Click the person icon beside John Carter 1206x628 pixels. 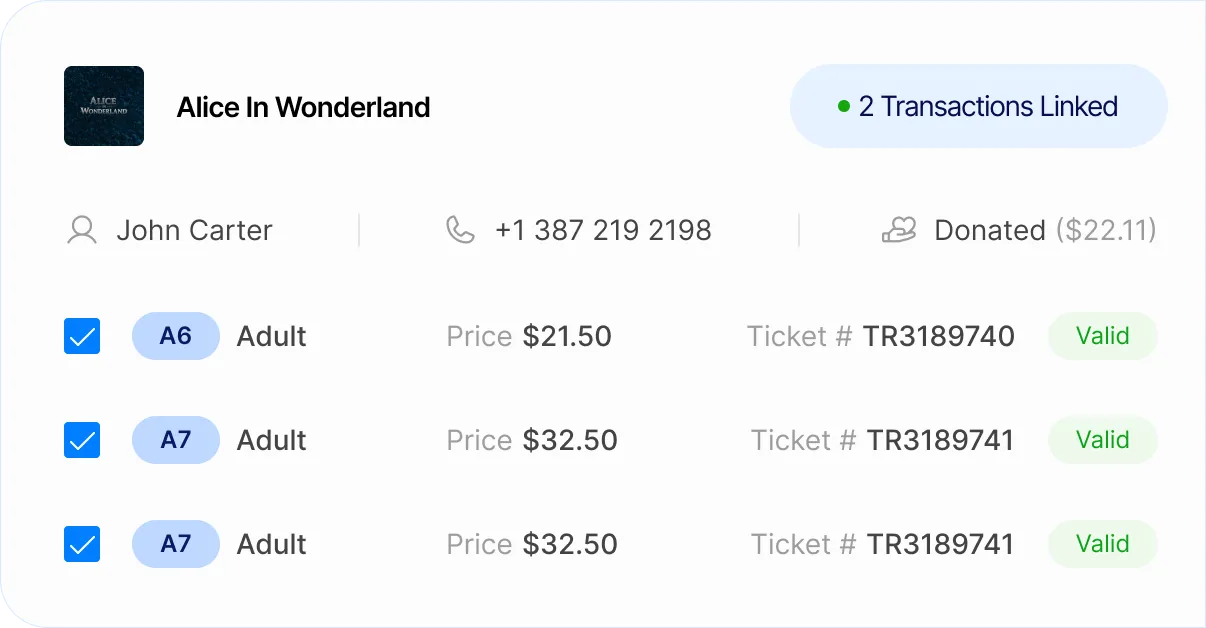[x=81, y=231]
